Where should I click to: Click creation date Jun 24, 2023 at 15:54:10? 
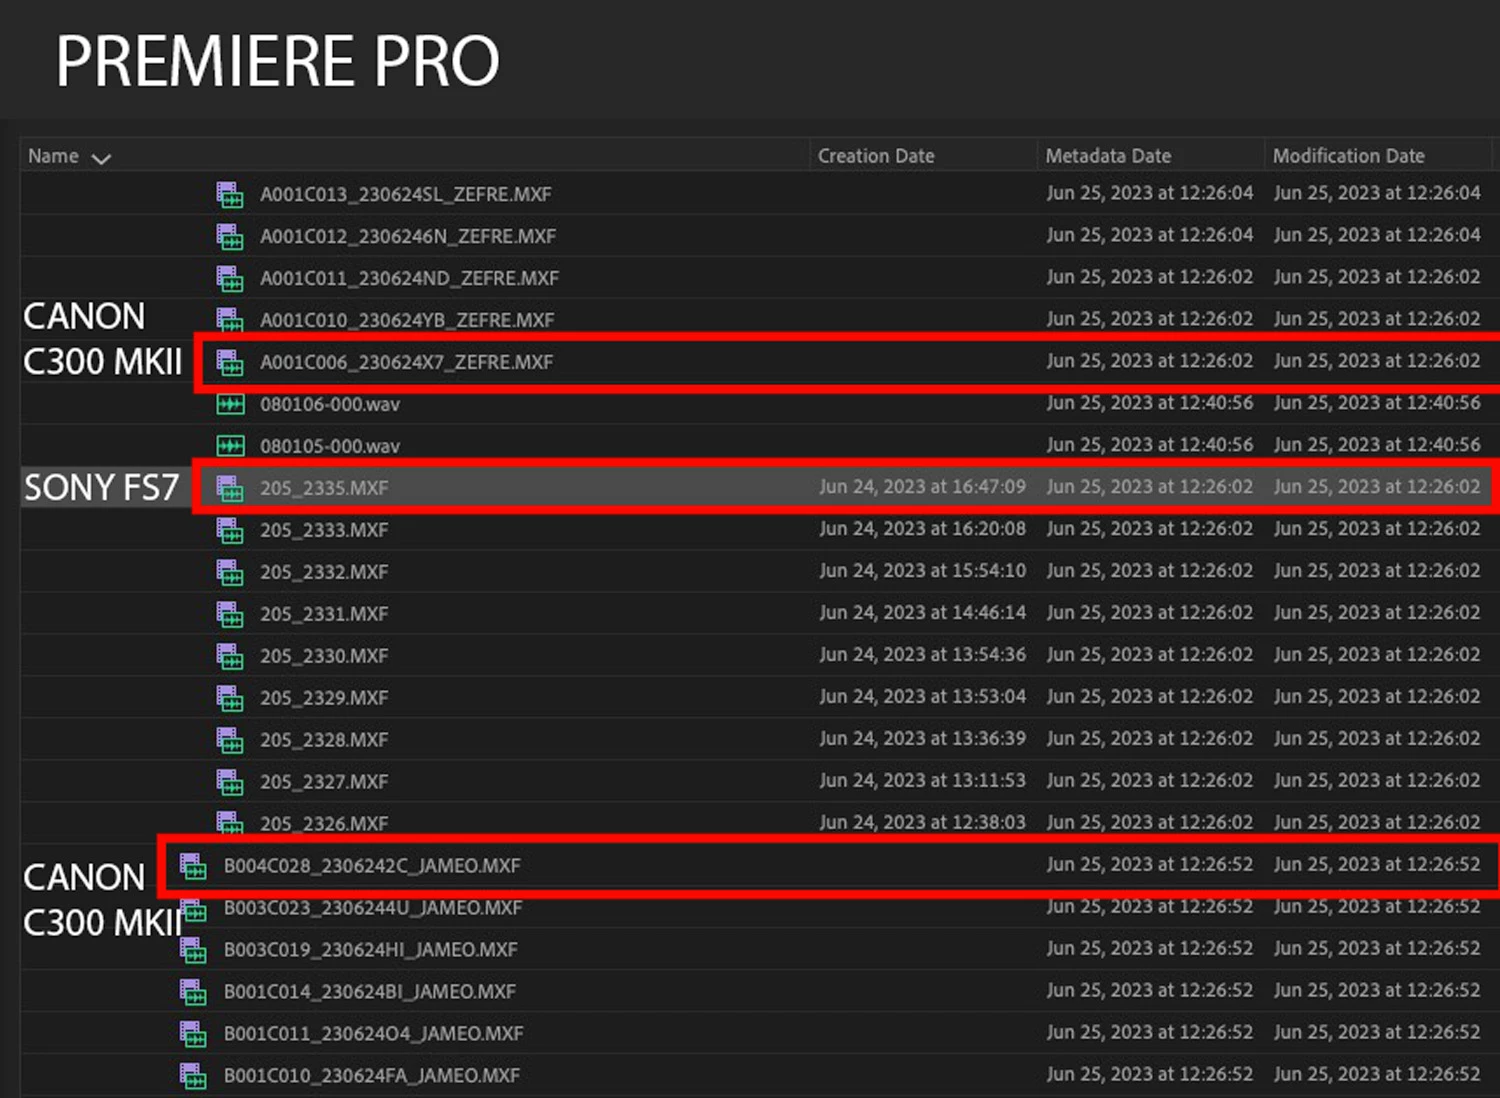point(922,571)
